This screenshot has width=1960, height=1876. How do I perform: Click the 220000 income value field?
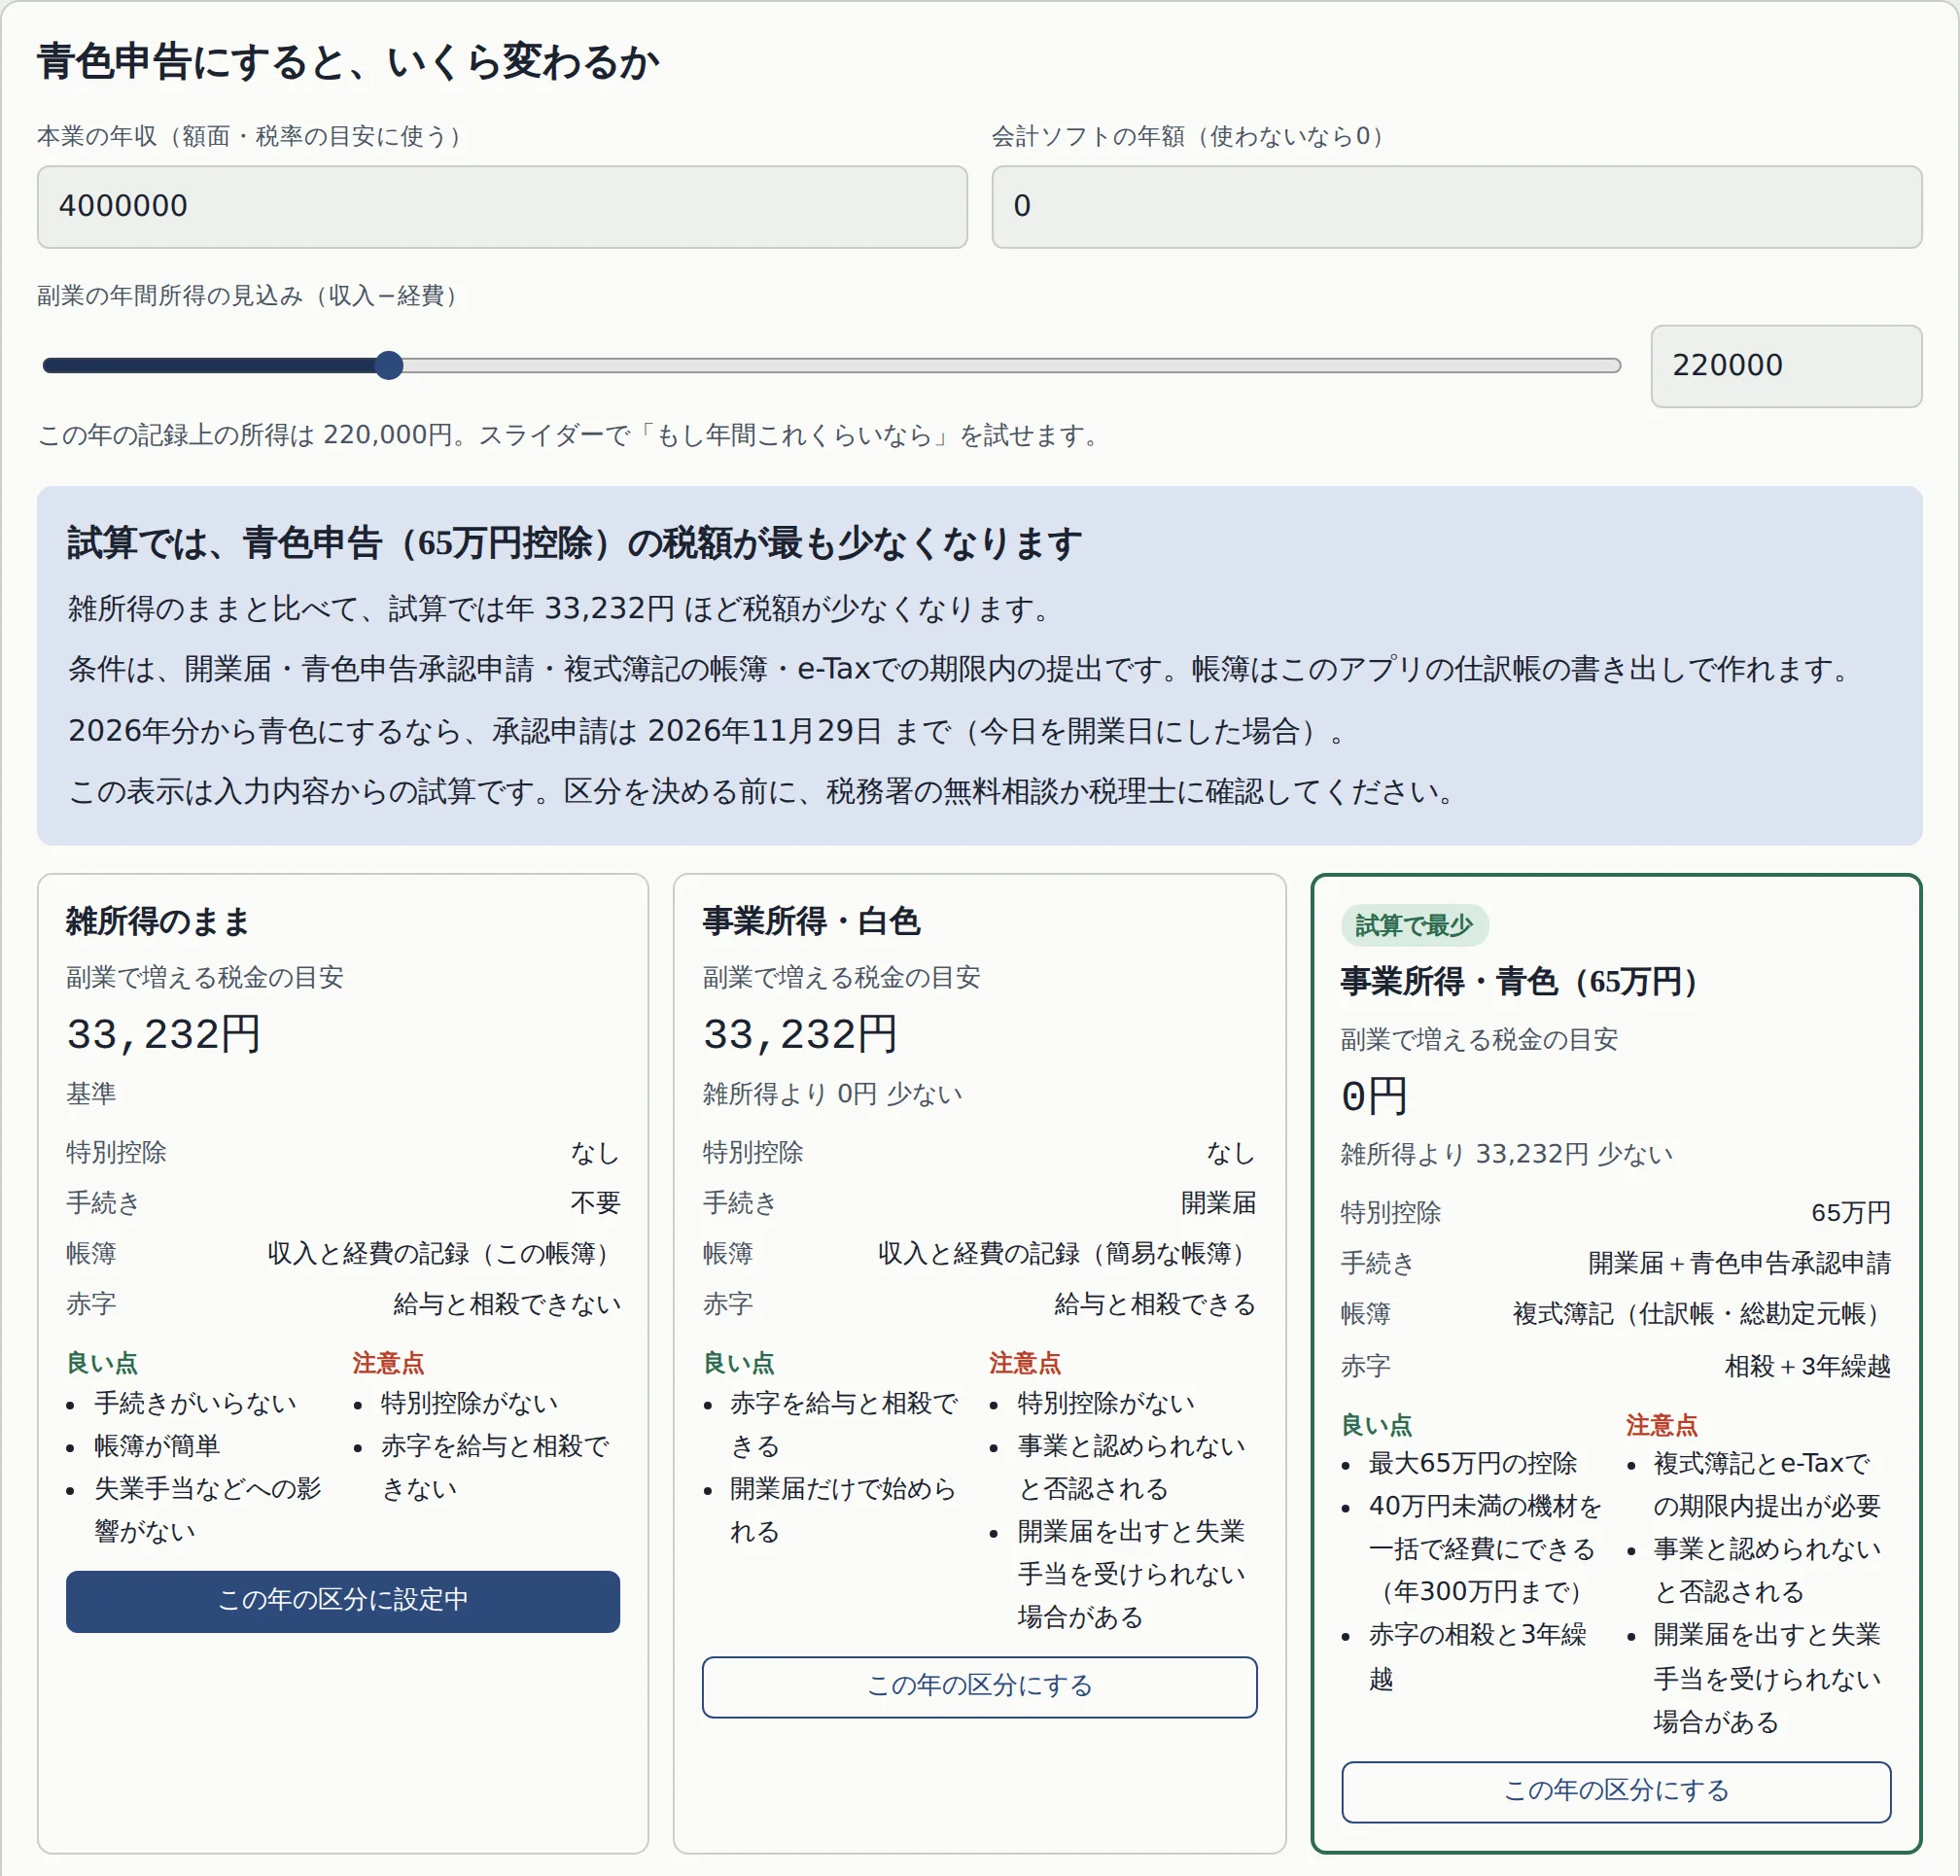(x=1786, y=365)
